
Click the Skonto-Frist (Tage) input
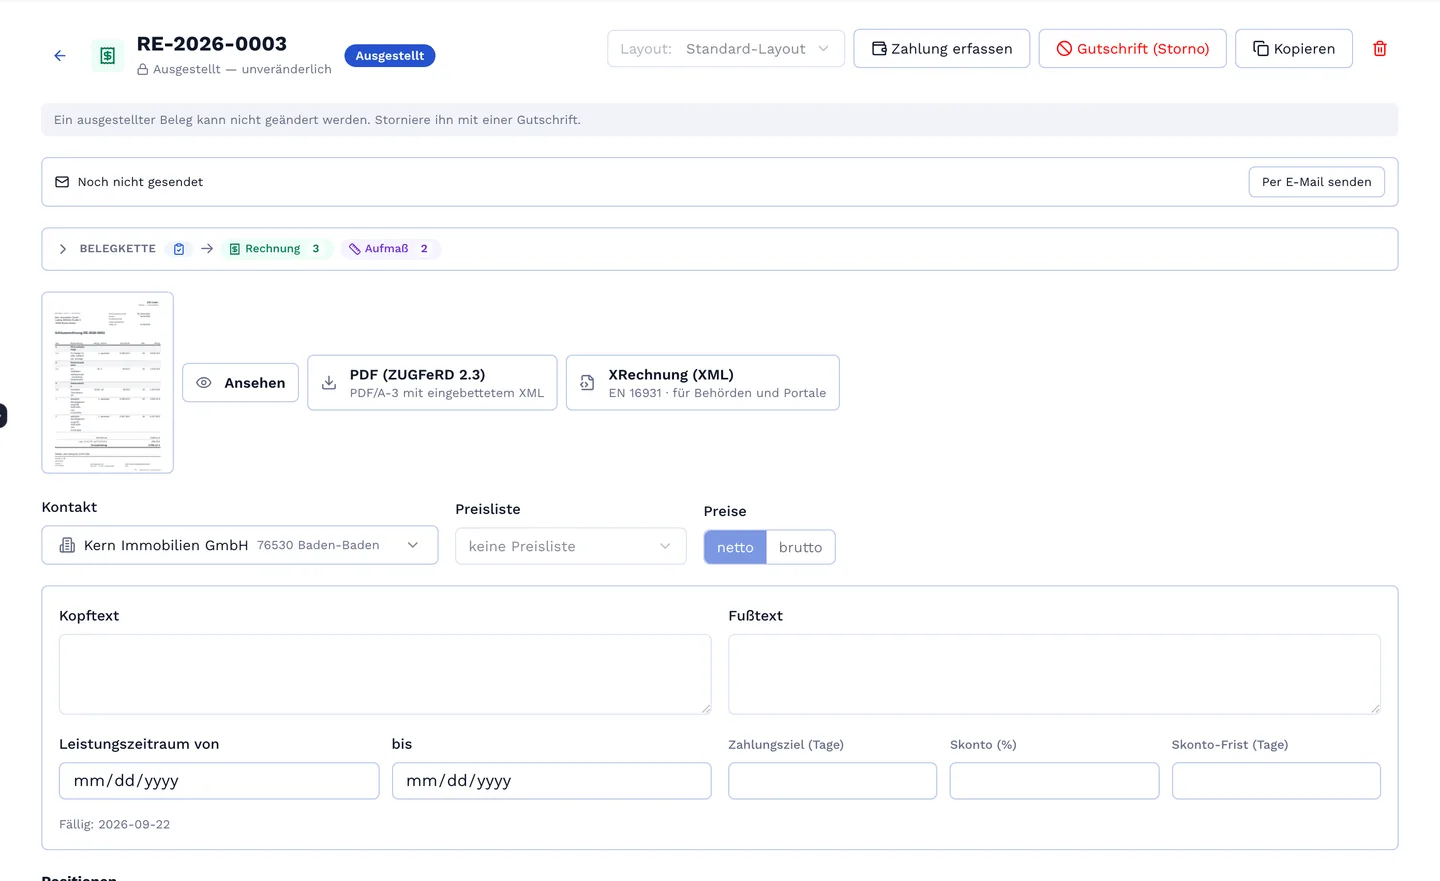tap(1276, 781)
